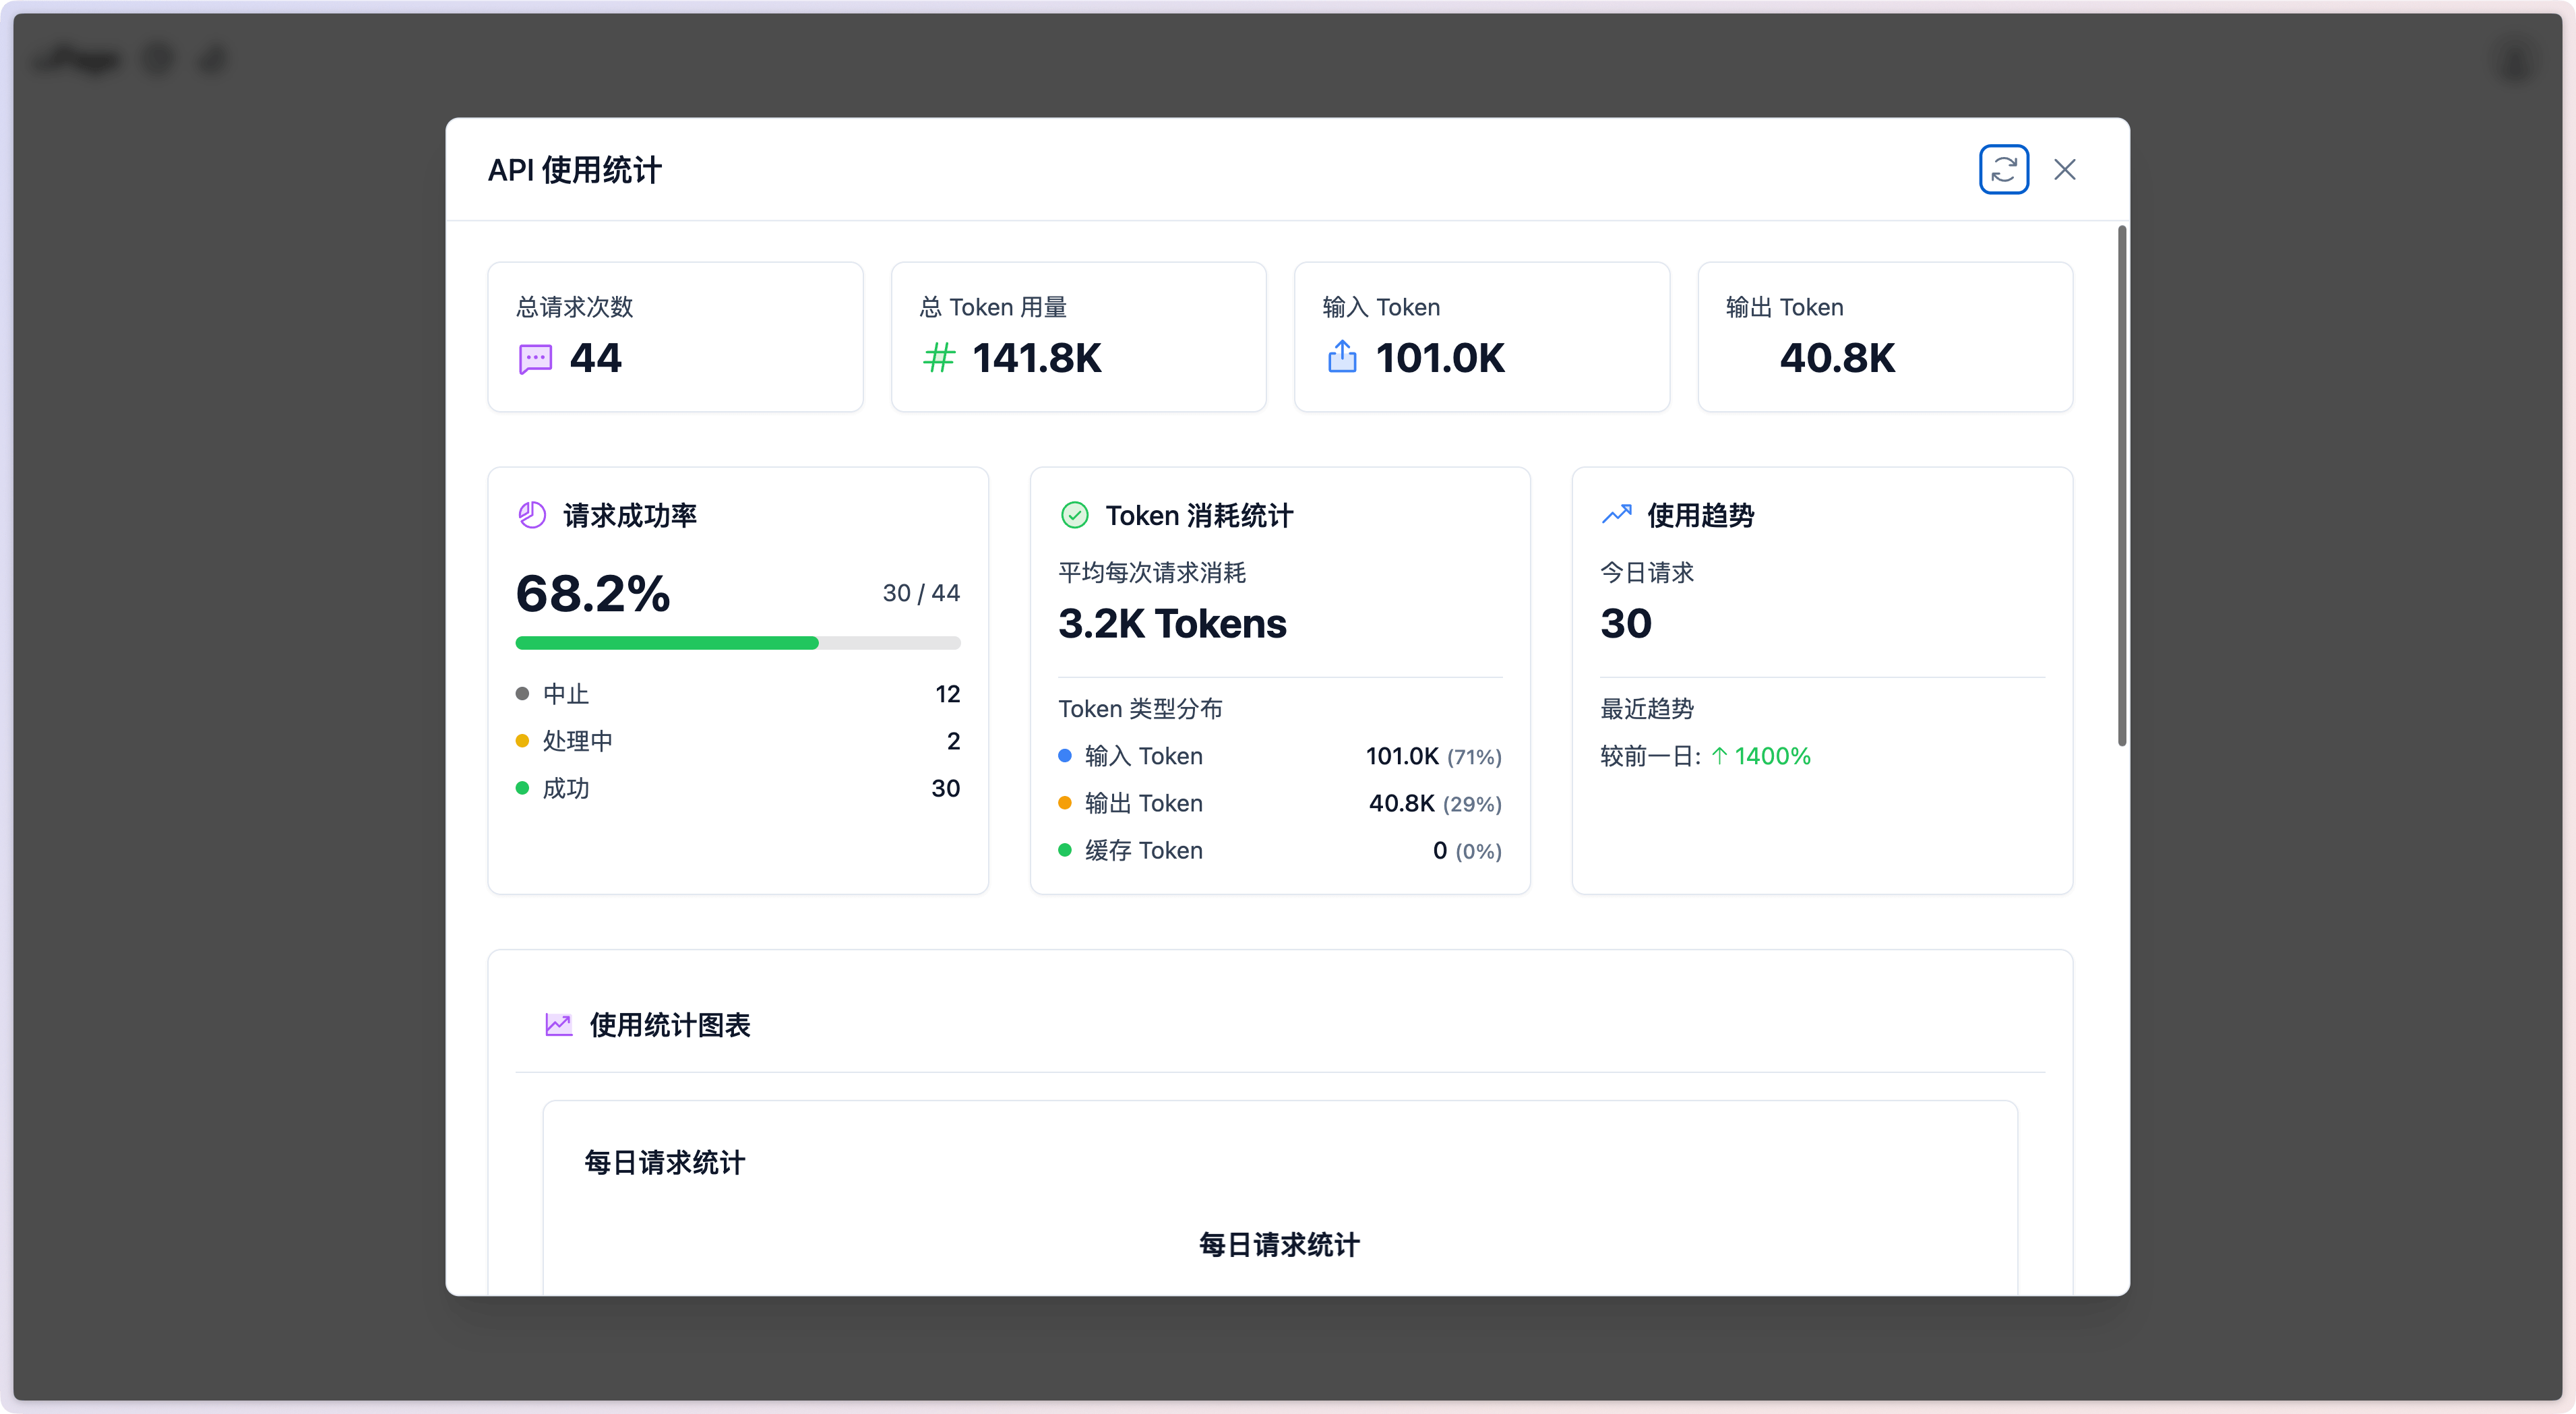
Task: Click the purple chat icon beside 44
Action: click(535, 359)
